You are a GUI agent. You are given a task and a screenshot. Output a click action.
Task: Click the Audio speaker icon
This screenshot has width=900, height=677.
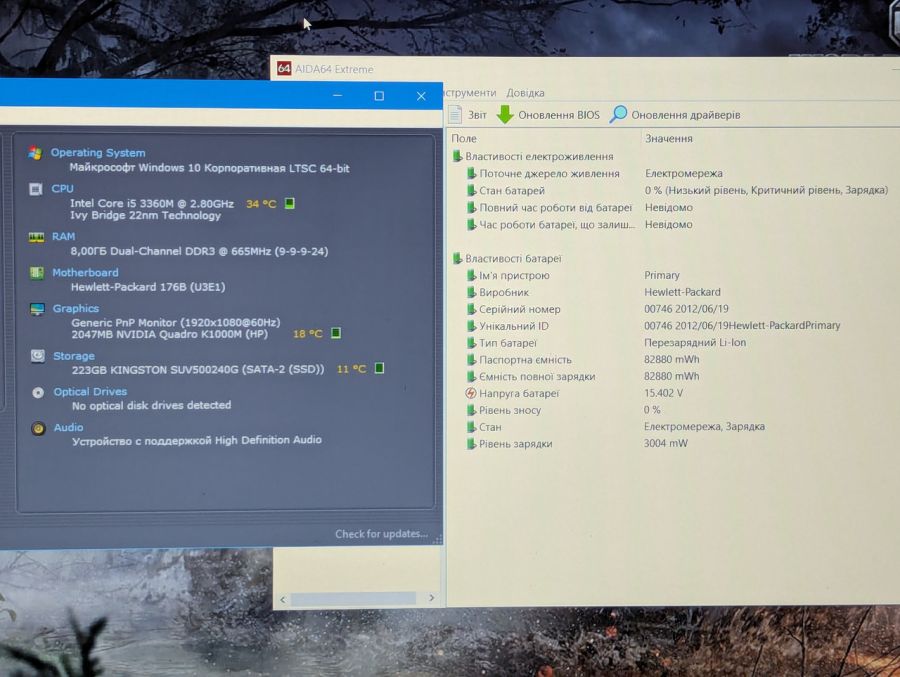(38, 428)
